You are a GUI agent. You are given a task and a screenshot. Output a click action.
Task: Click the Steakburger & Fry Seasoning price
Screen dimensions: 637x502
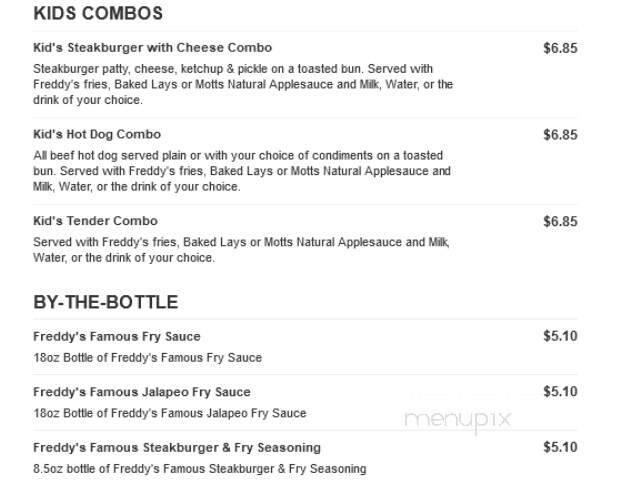point(560,447)
